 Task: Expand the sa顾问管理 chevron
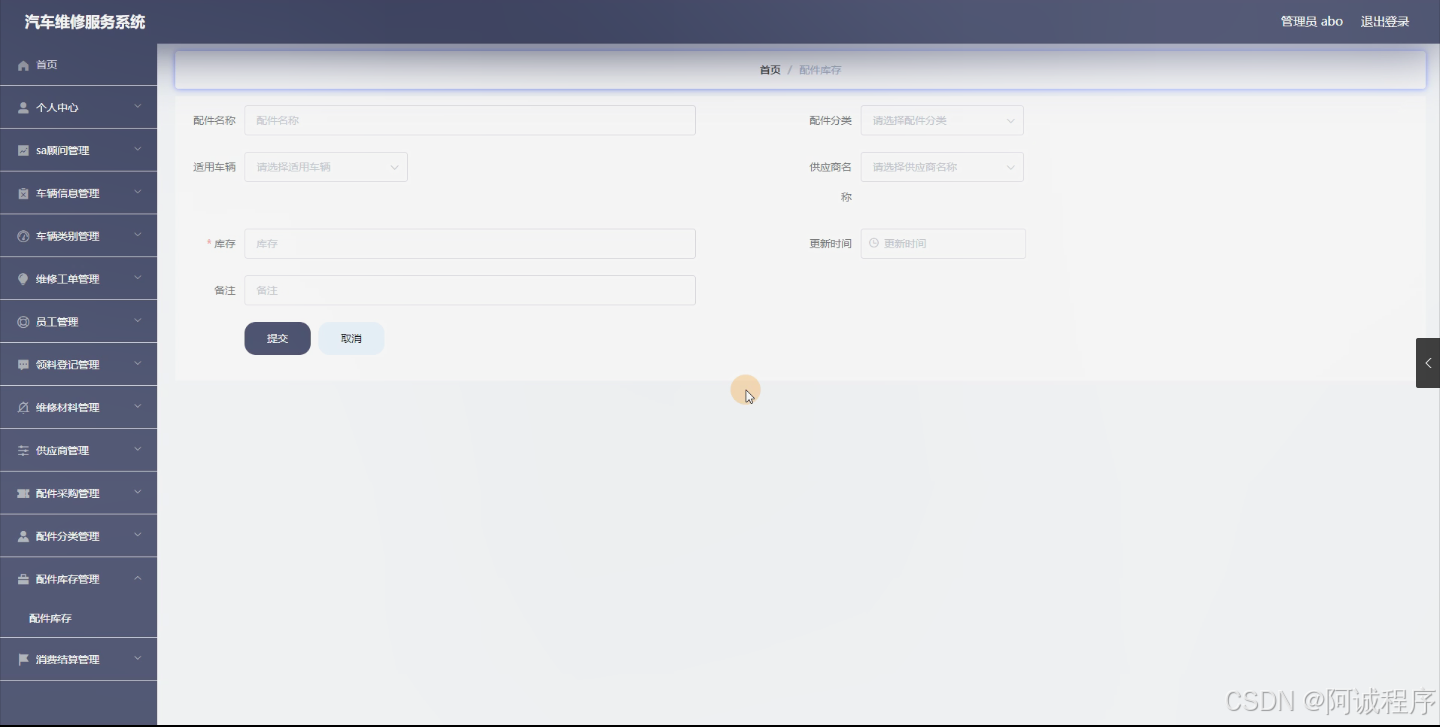coord(138,149)
